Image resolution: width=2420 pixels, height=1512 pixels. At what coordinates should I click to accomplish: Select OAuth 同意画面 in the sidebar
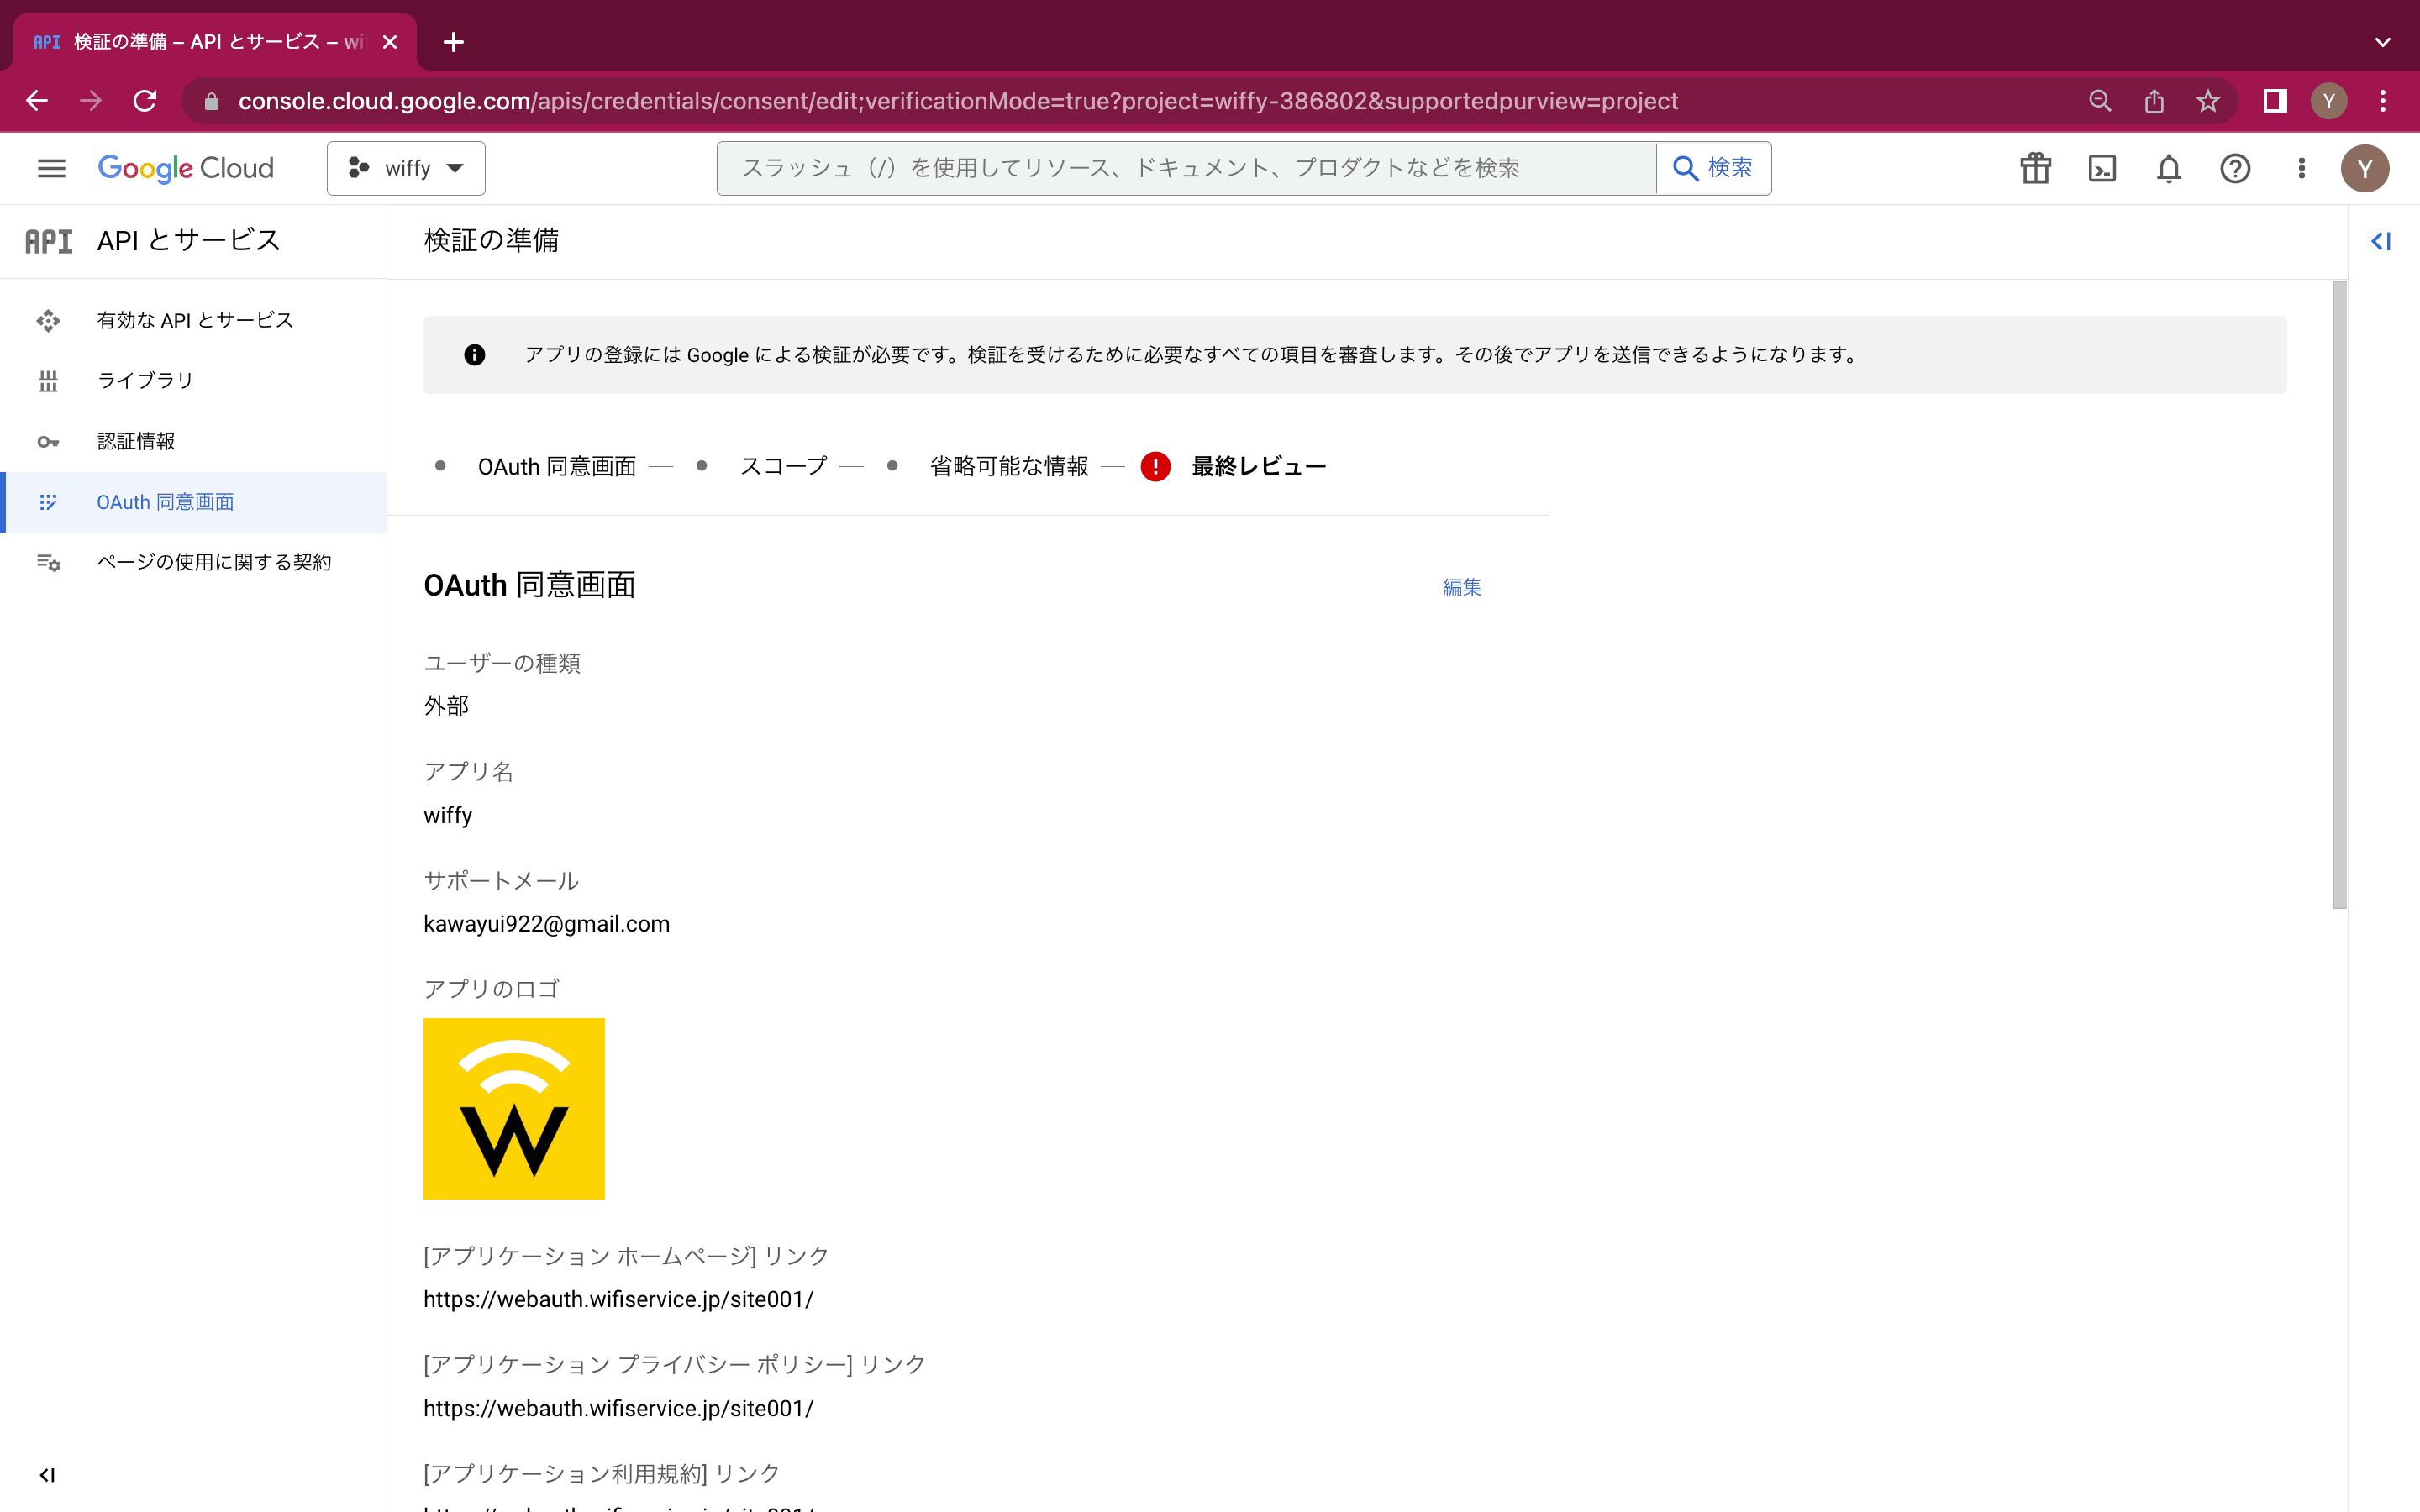click(x=193, y=502)
